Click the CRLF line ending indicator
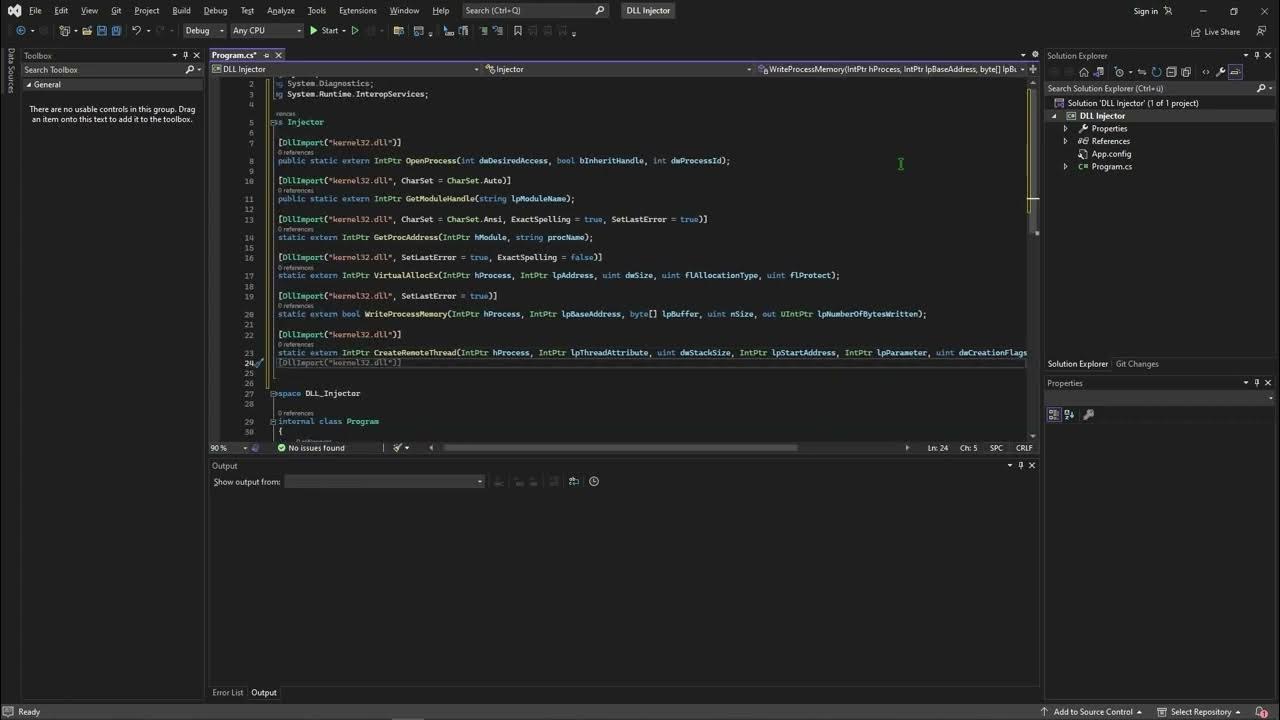 1024,448
